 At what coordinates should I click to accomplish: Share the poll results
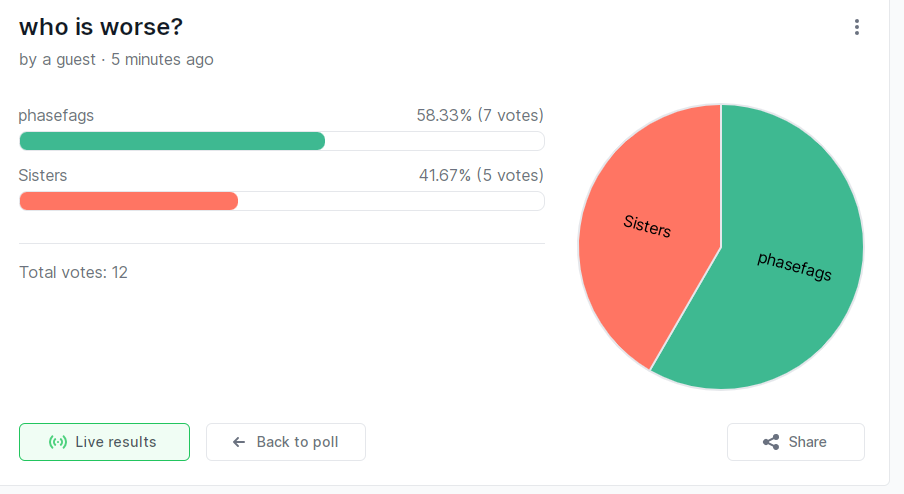(x=796, y=442)
